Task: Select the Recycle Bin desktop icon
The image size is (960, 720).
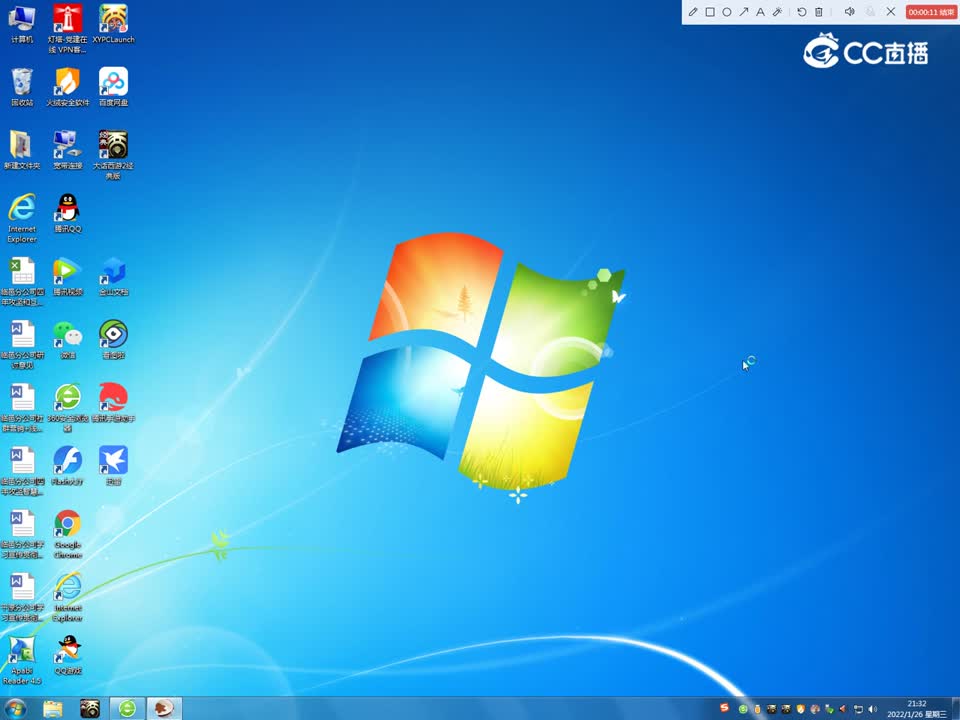Action: (x=21, y=87)
